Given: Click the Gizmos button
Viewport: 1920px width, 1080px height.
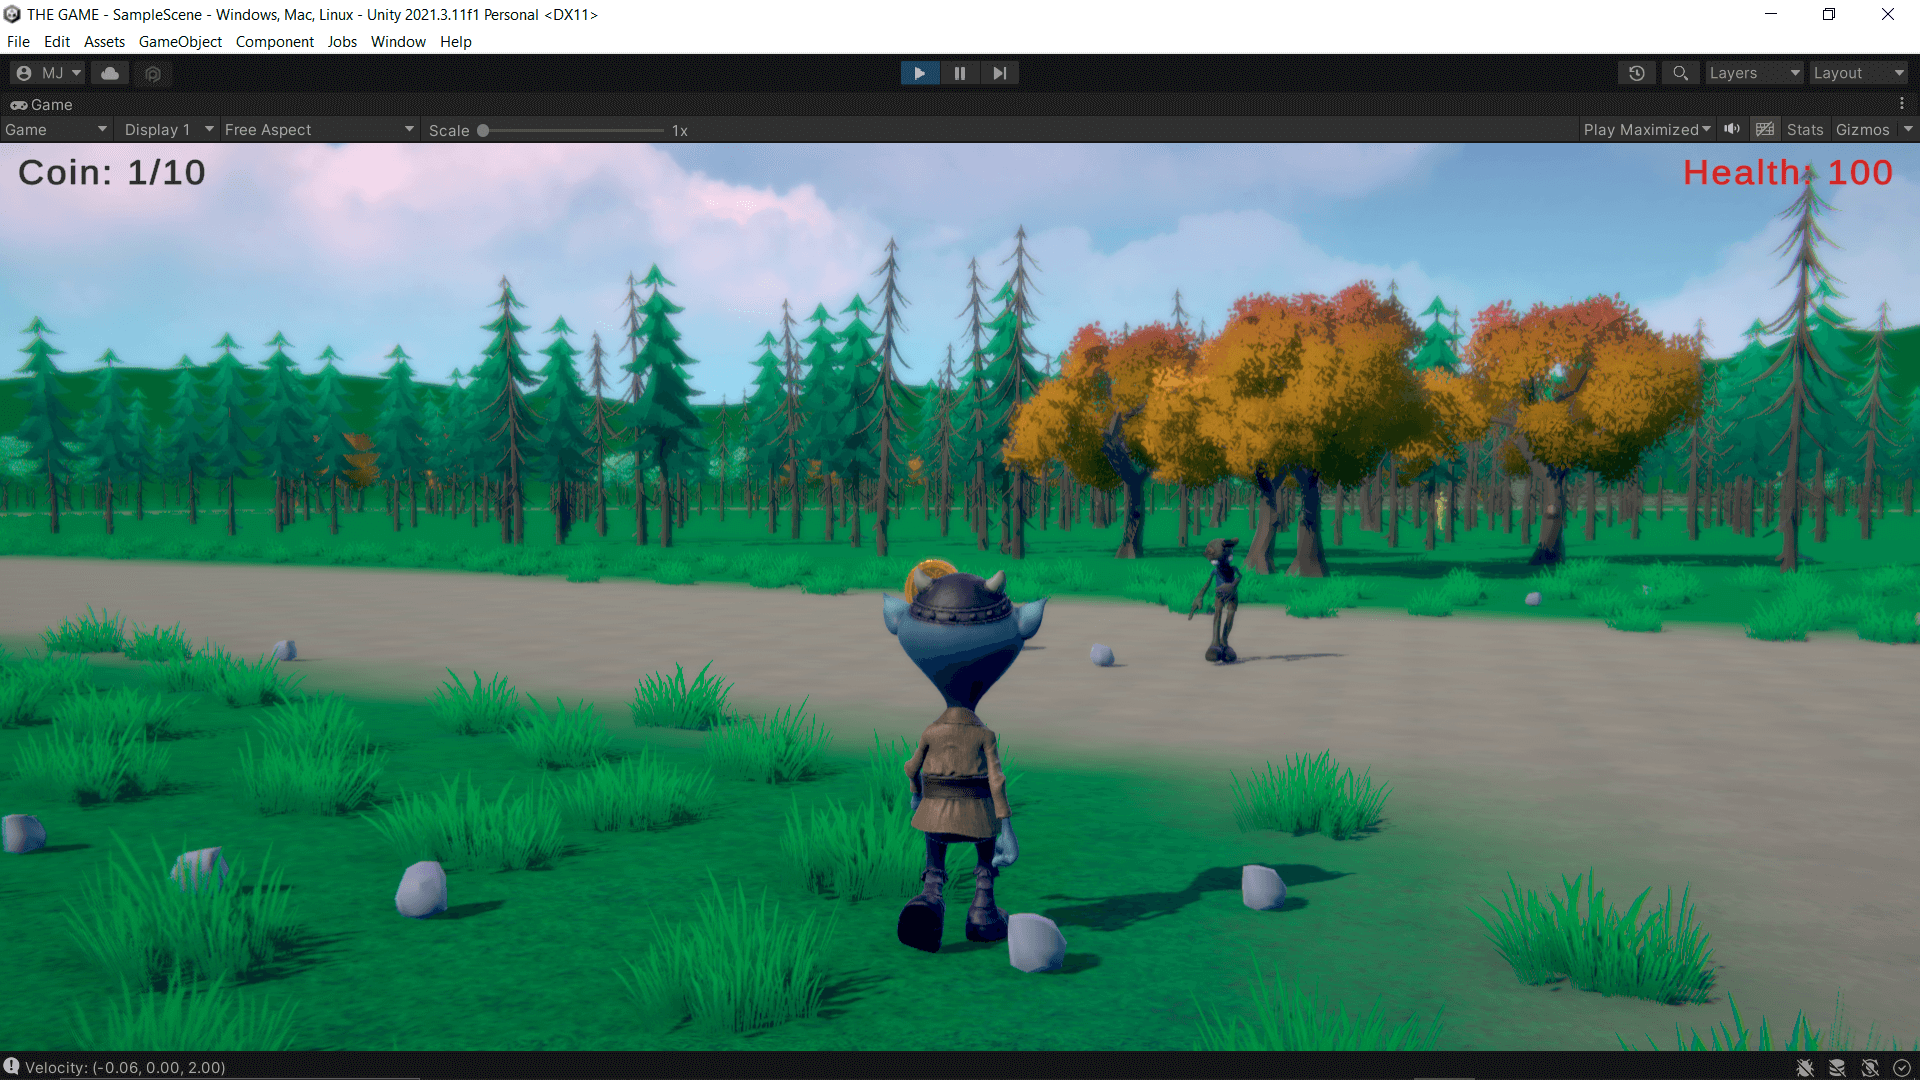Looking at the screenshot, I should point(1862,130).
